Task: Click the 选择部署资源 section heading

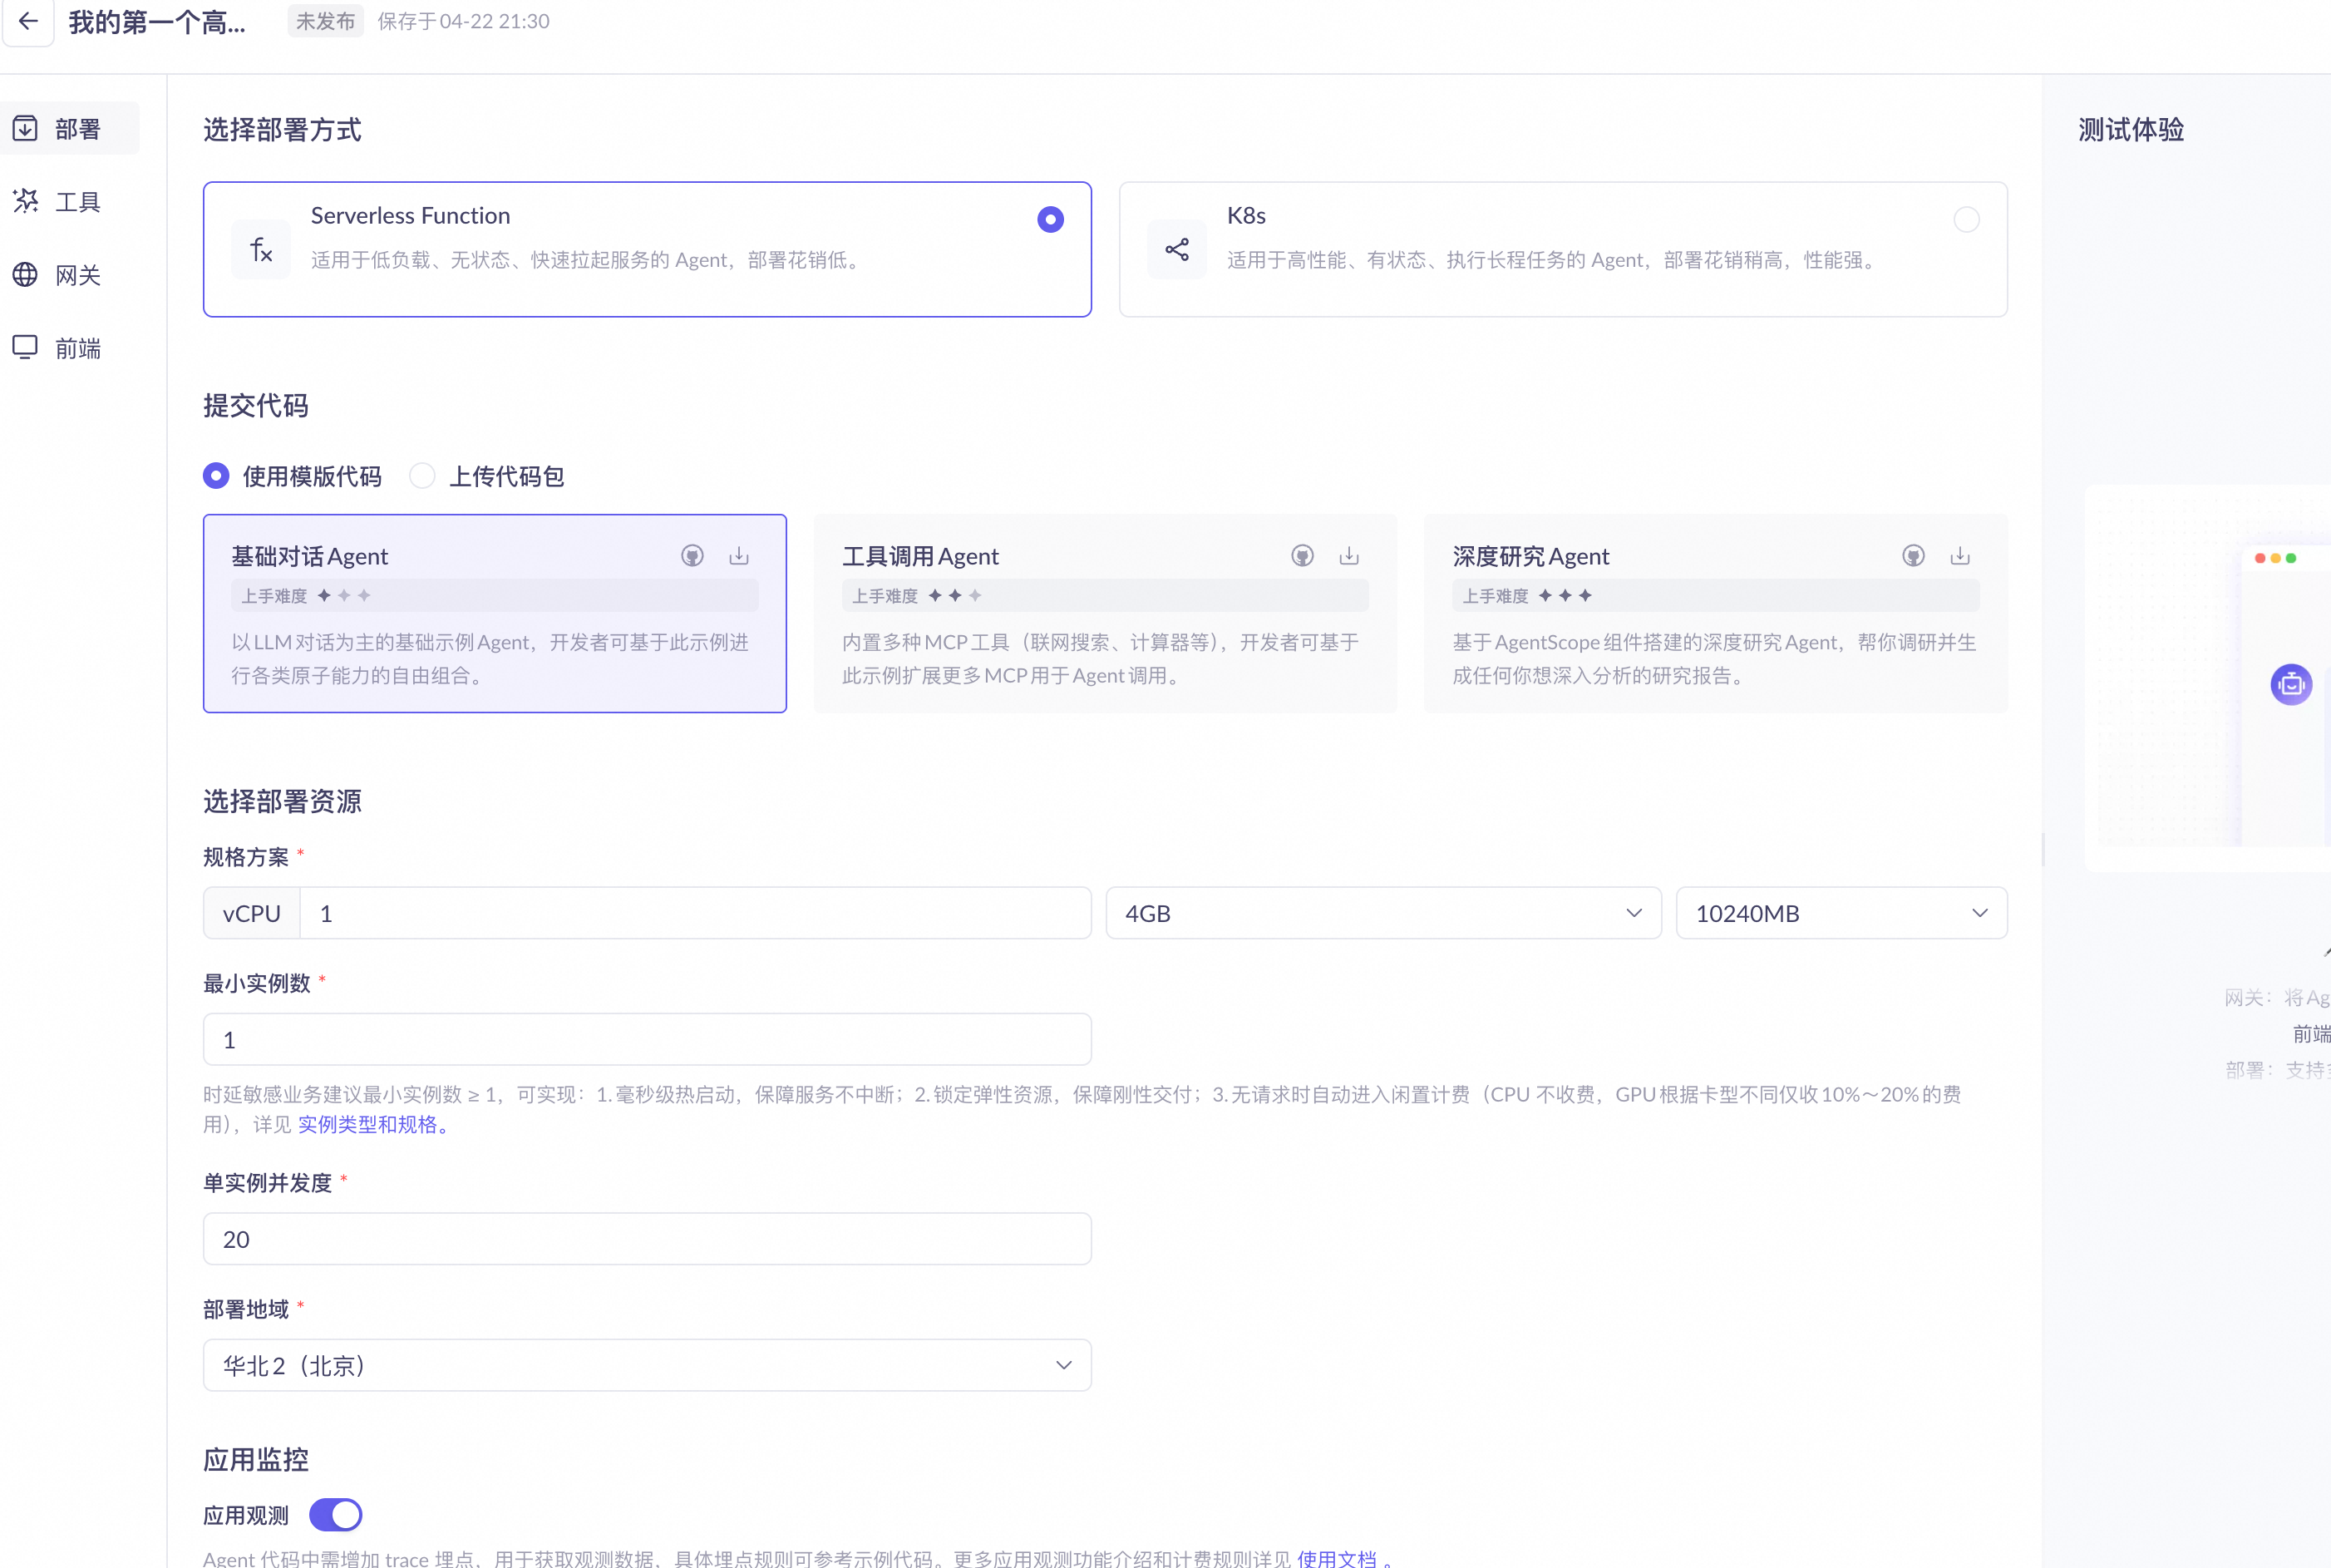Action: pos(282,801)
